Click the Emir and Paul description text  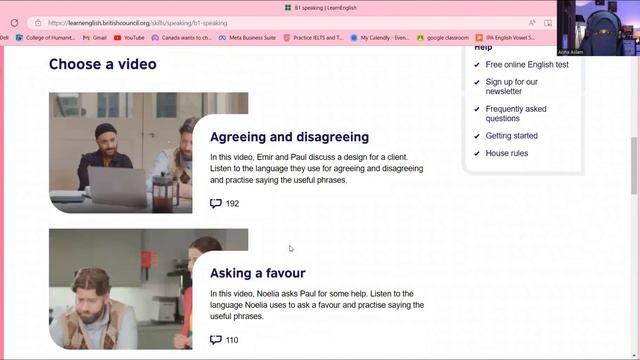[x=316, y=169]
